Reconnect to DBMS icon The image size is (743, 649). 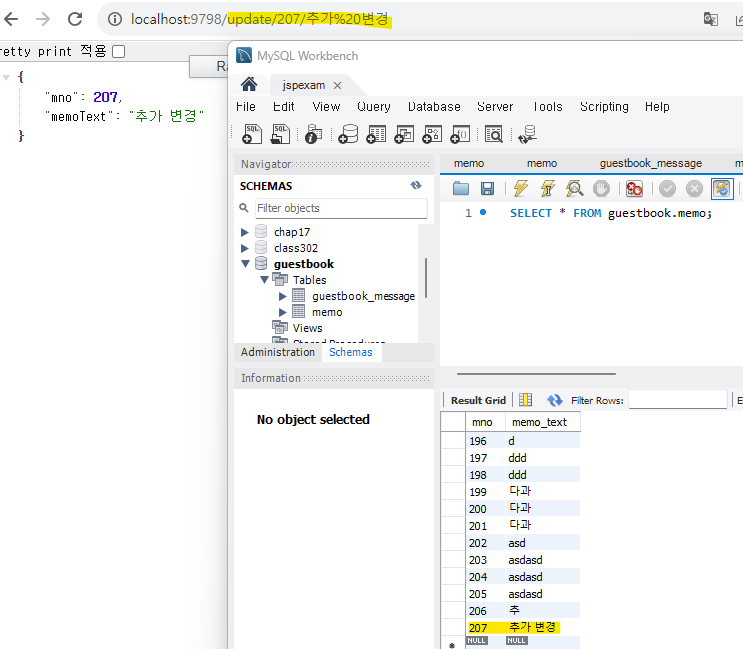[x=527, y=134]
